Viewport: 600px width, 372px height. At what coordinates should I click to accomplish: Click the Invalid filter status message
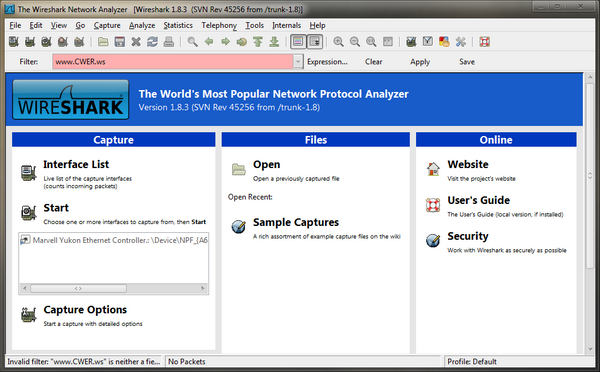click(x=83, y=362)
